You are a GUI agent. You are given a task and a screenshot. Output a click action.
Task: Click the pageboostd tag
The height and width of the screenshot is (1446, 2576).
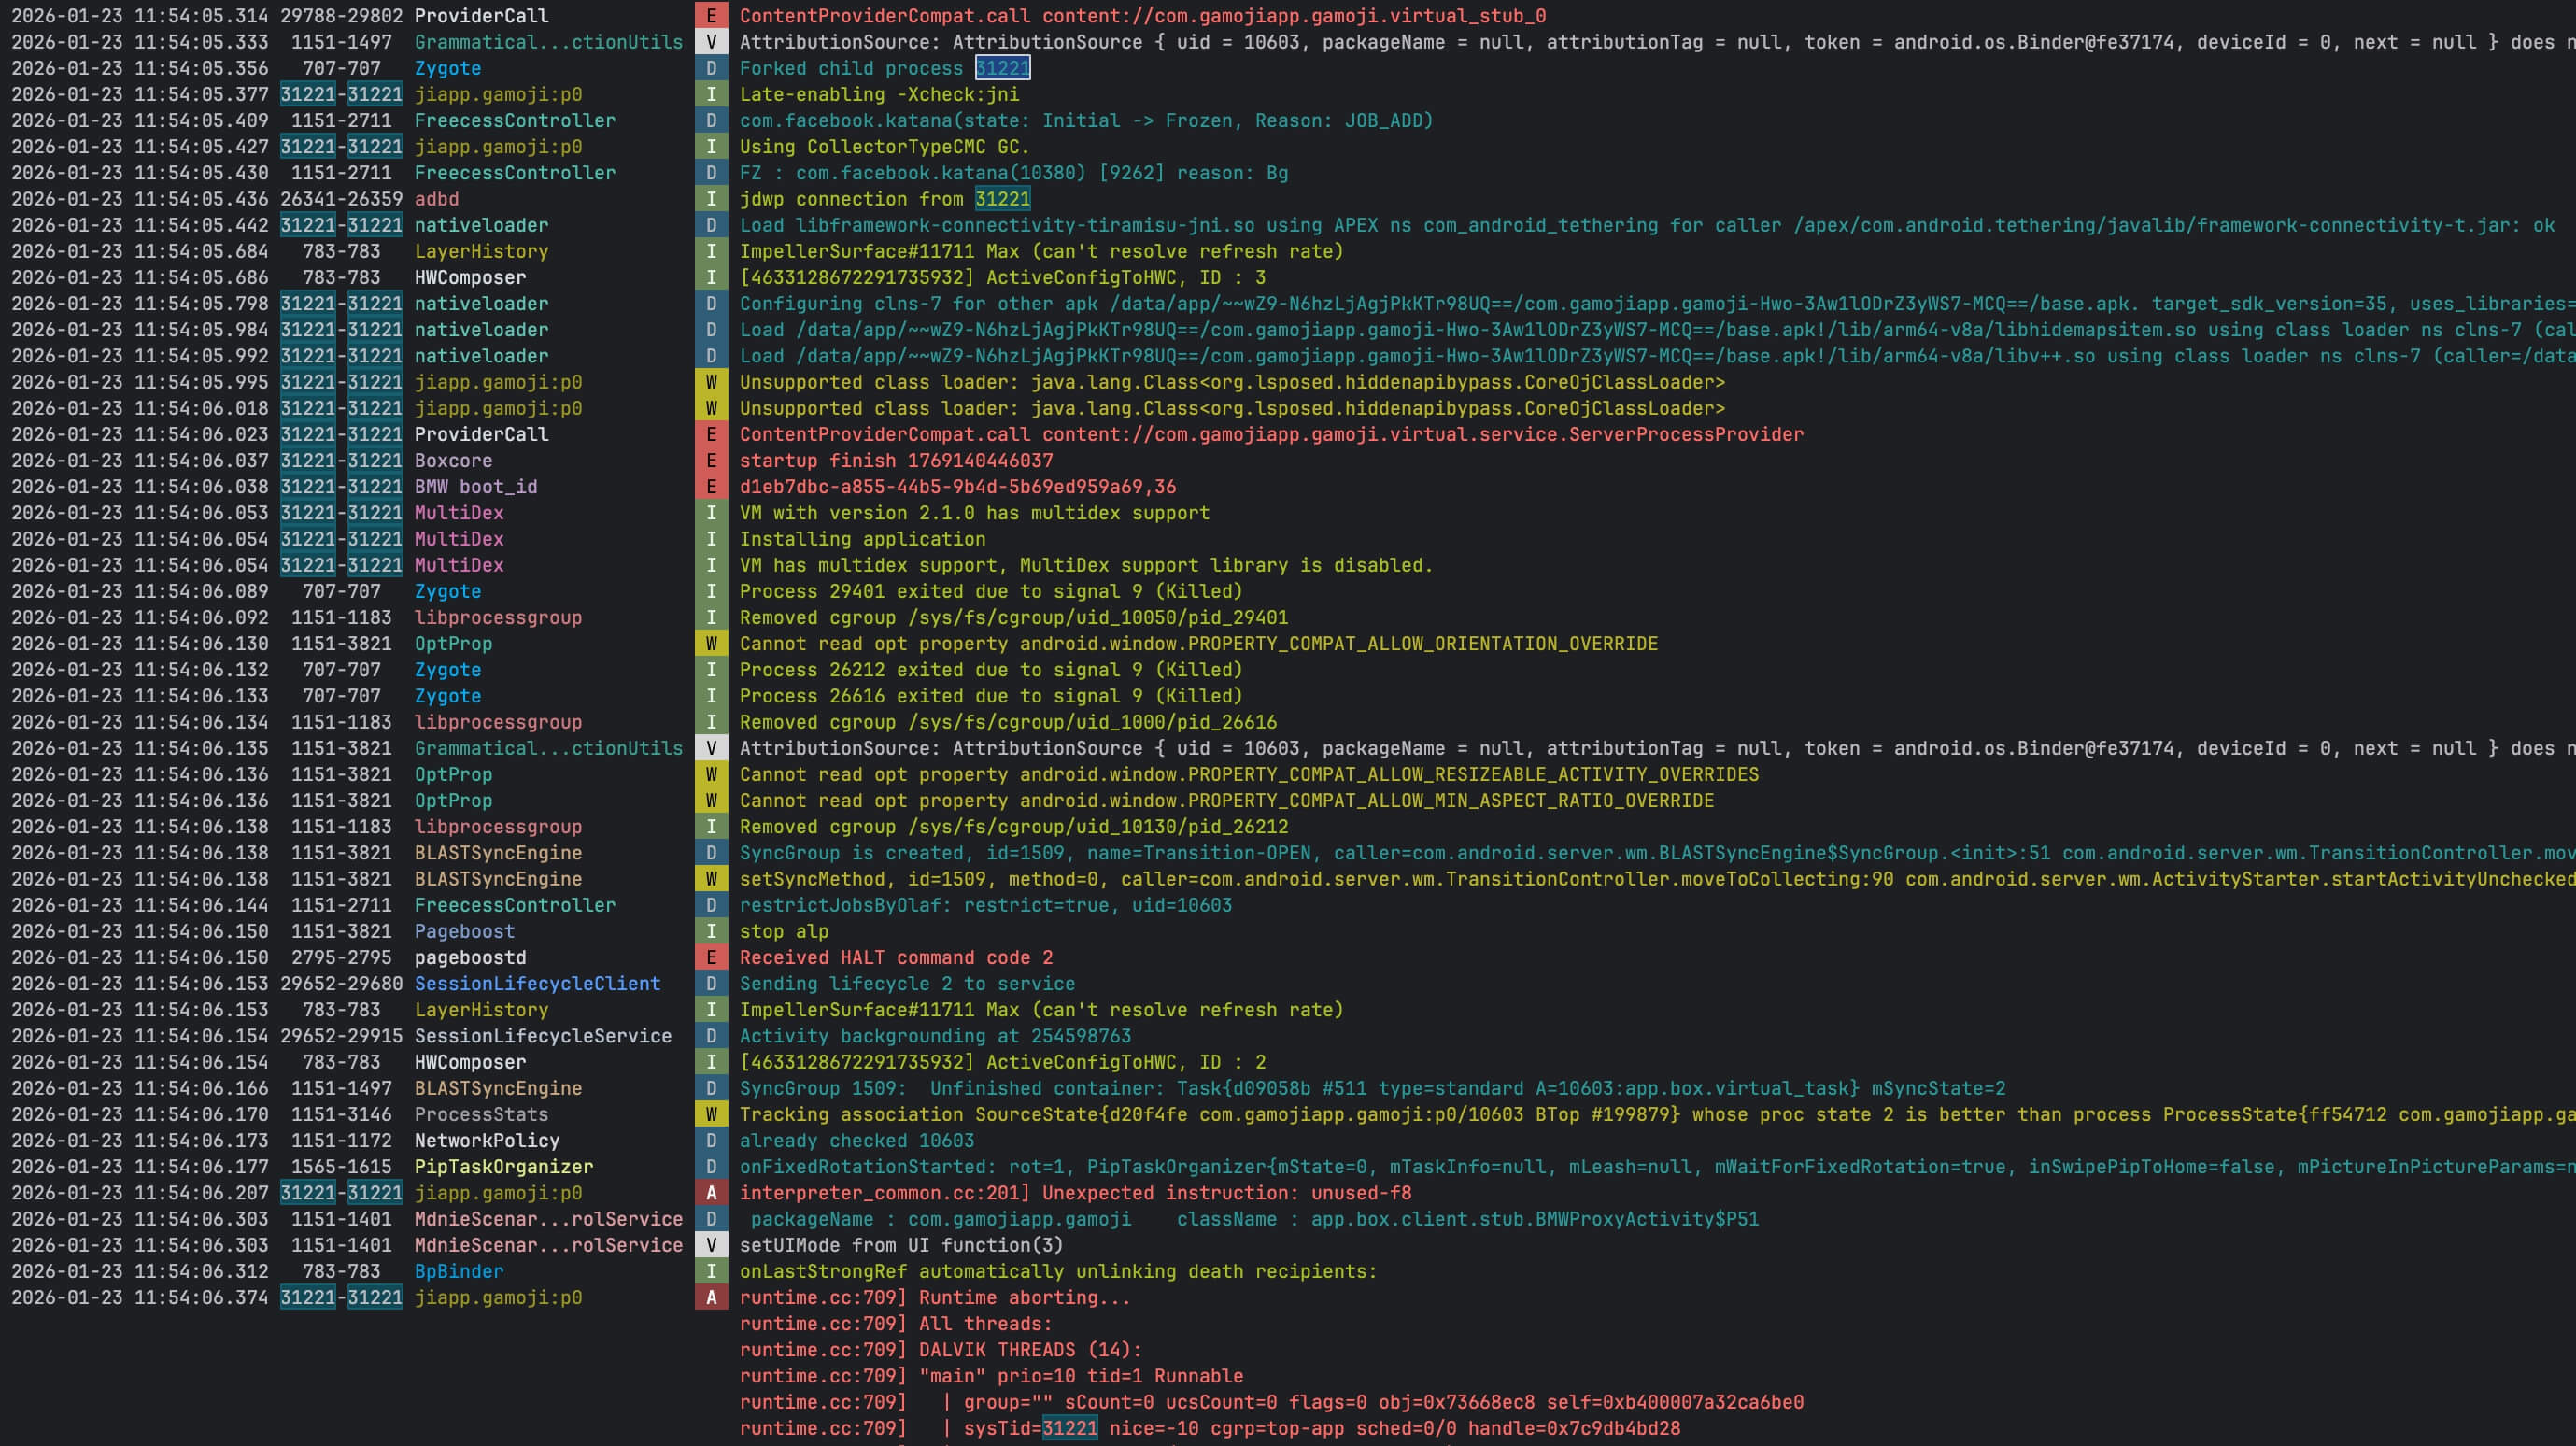(x=470, y=957)
